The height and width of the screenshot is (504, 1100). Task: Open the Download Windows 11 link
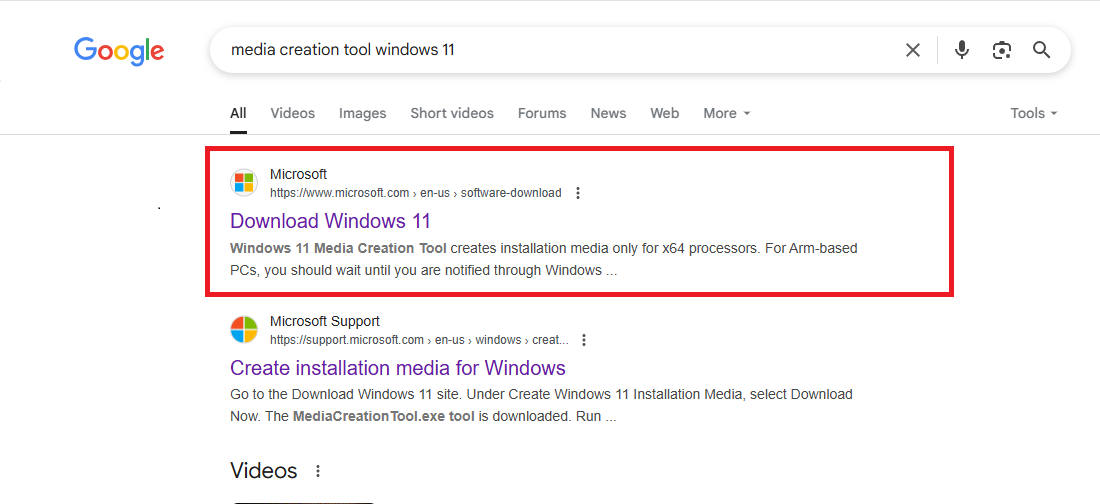tap(330, 221)
